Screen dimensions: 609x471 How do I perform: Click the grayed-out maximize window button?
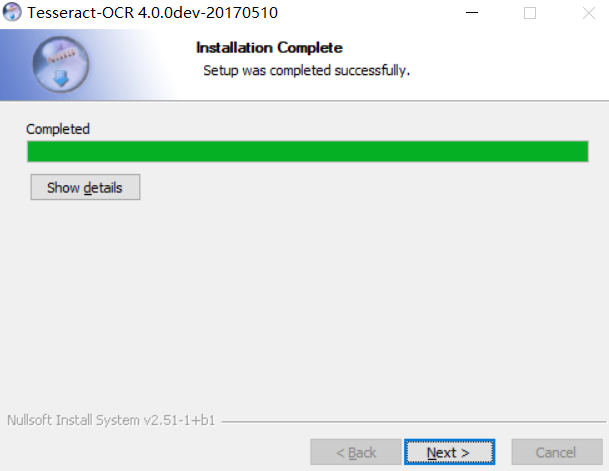[530, 13]
